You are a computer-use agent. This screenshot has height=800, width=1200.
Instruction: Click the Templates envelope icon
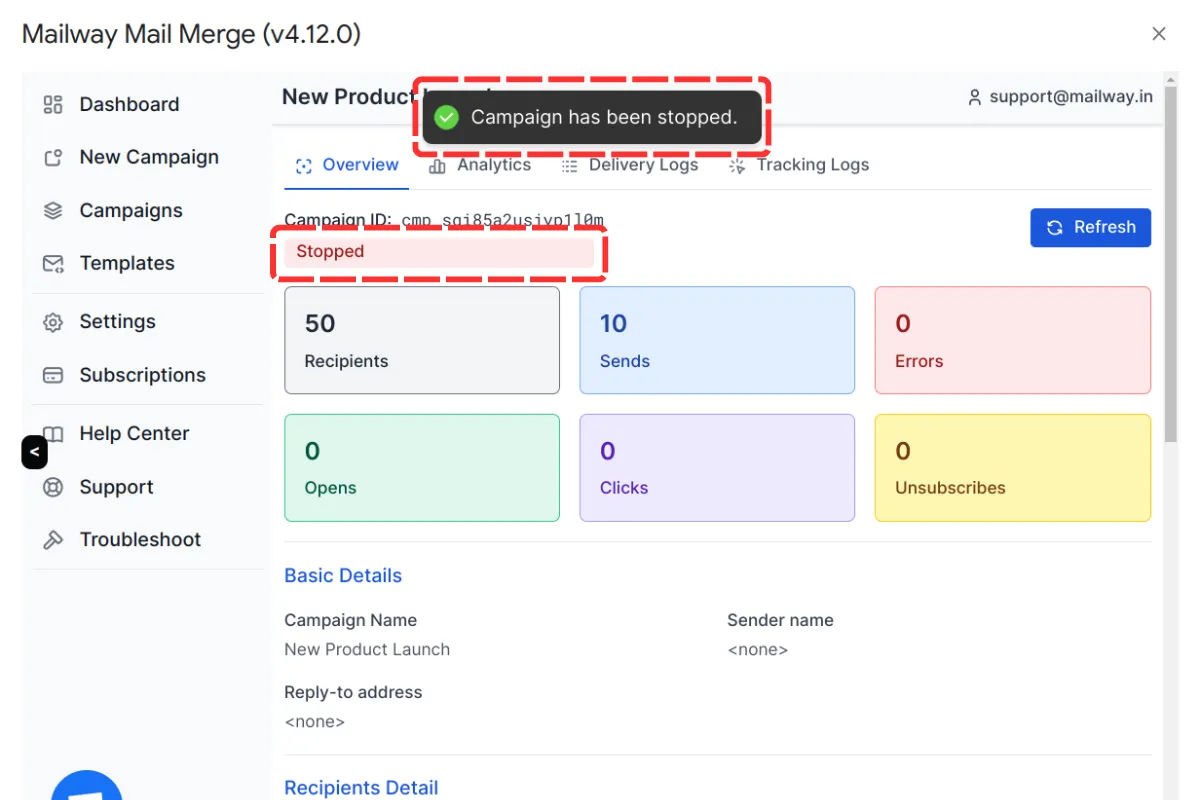click(53, 264)
